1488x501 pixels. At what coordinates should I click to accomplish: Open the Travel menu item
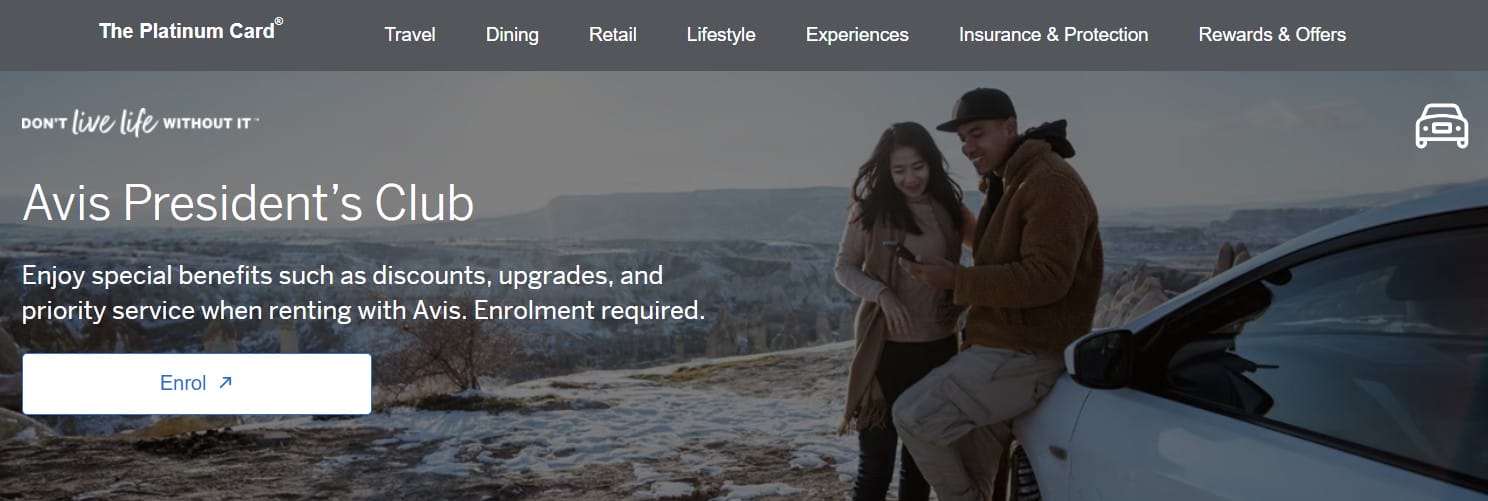coord(410,35)
